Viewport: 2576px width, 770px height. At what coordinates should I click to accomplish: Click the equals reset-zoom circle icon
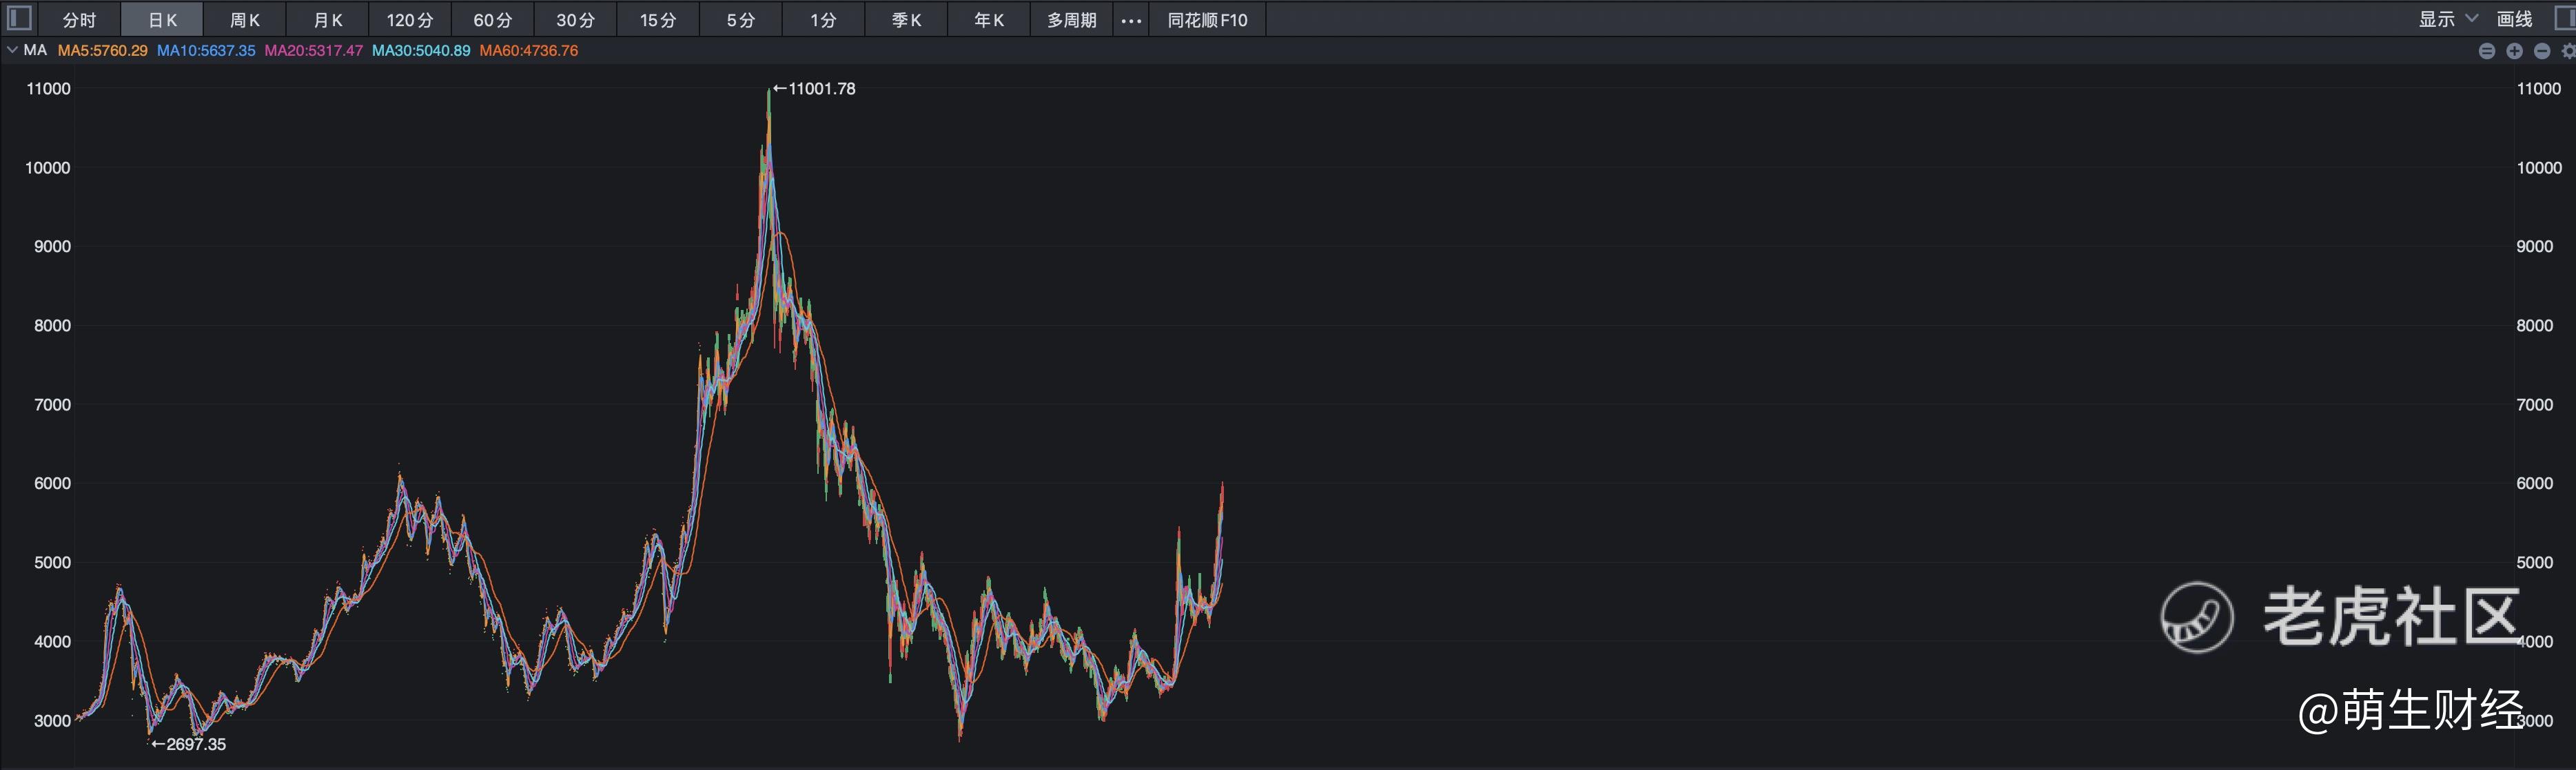click(x=2487, y=51)
